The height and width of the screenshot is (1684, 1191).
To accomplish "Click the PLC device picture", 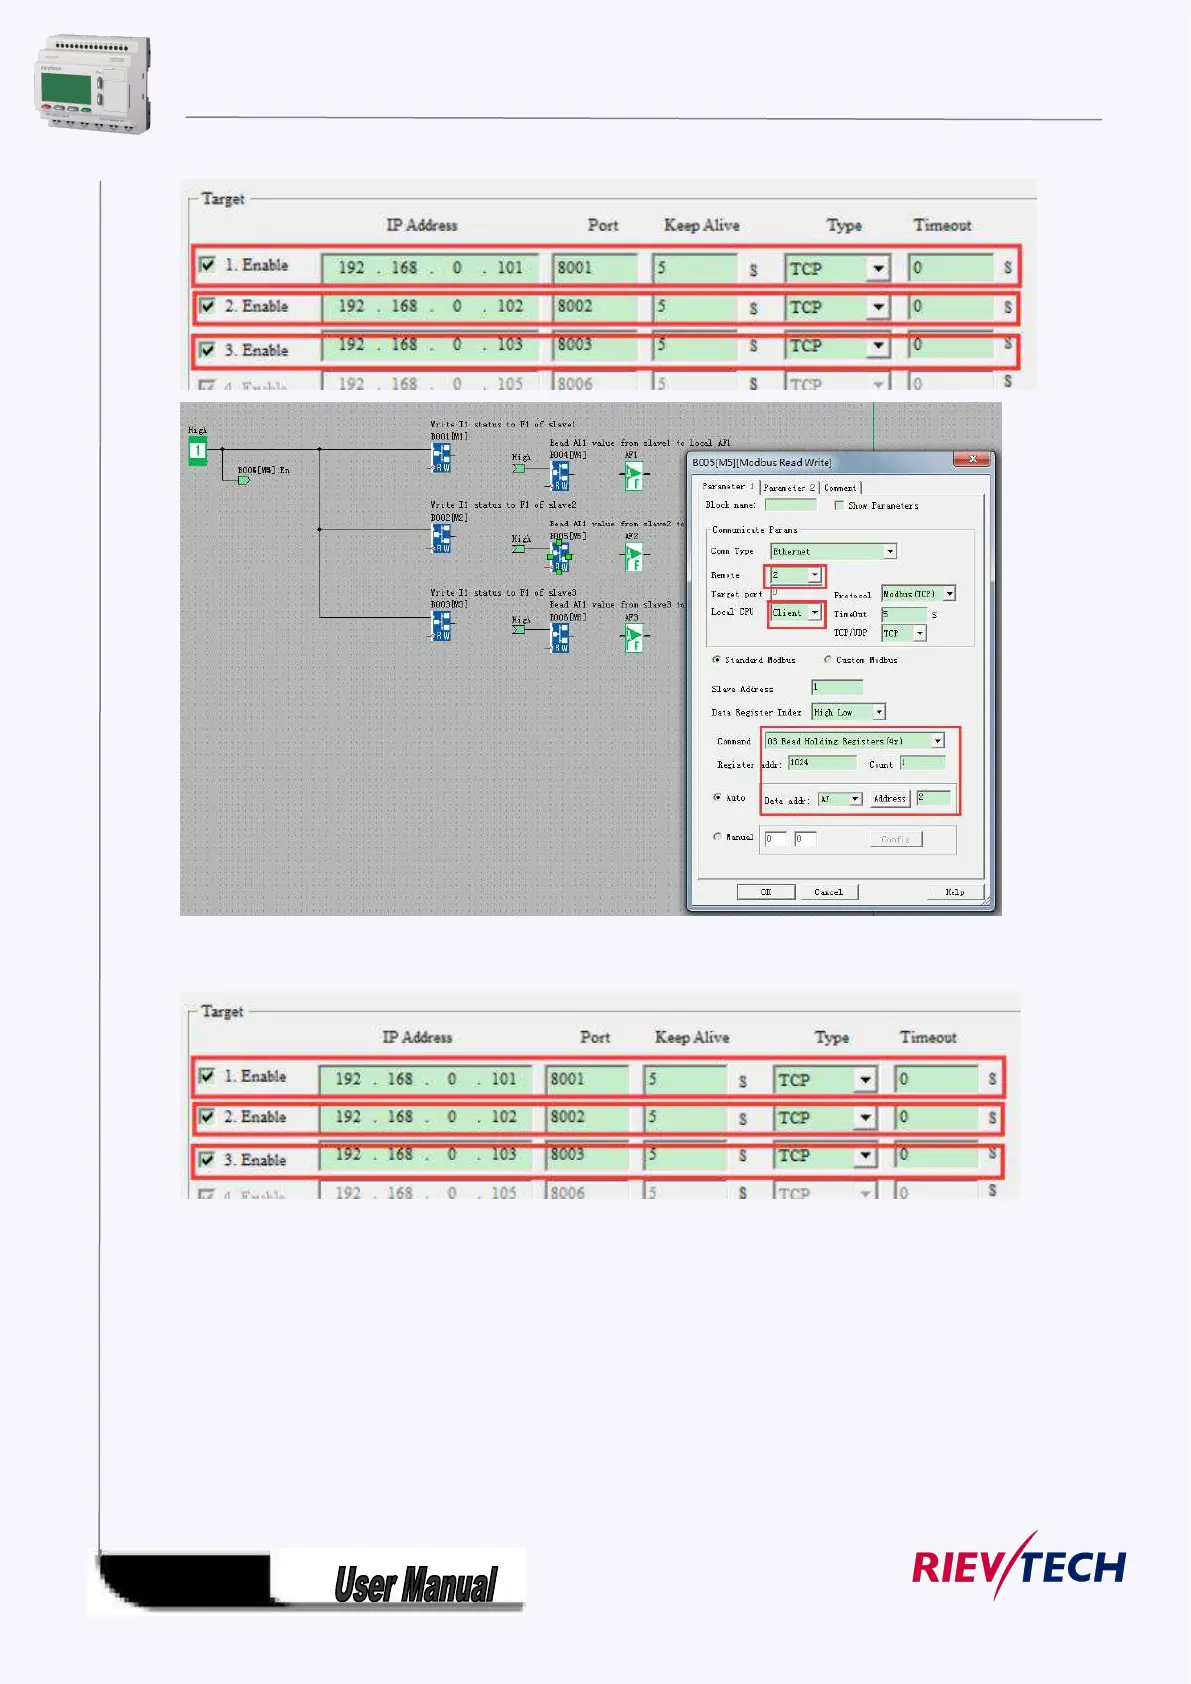I will point(92,84).
